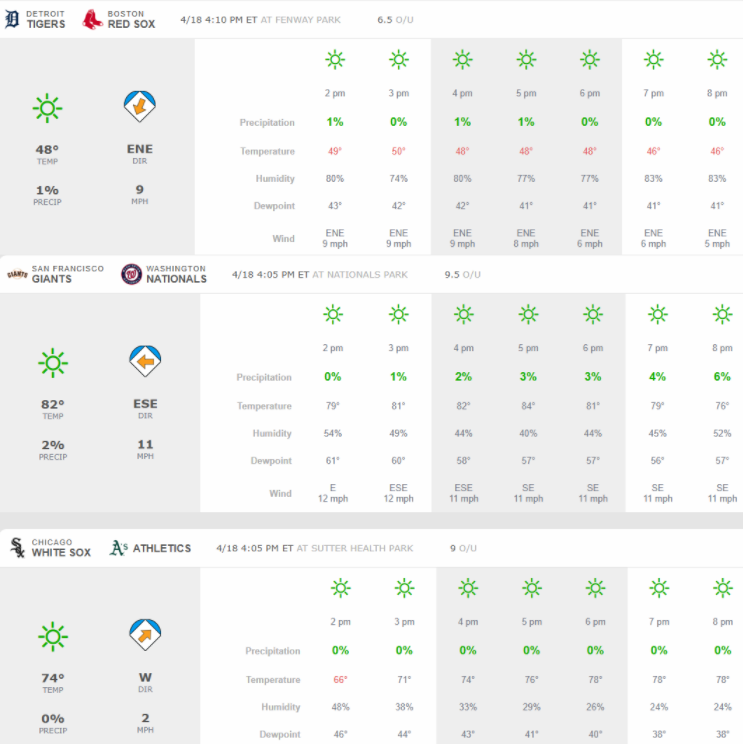
Task: Click the Chicago White Sox logo
Action: pyautogui.click(x=16, y=547)
